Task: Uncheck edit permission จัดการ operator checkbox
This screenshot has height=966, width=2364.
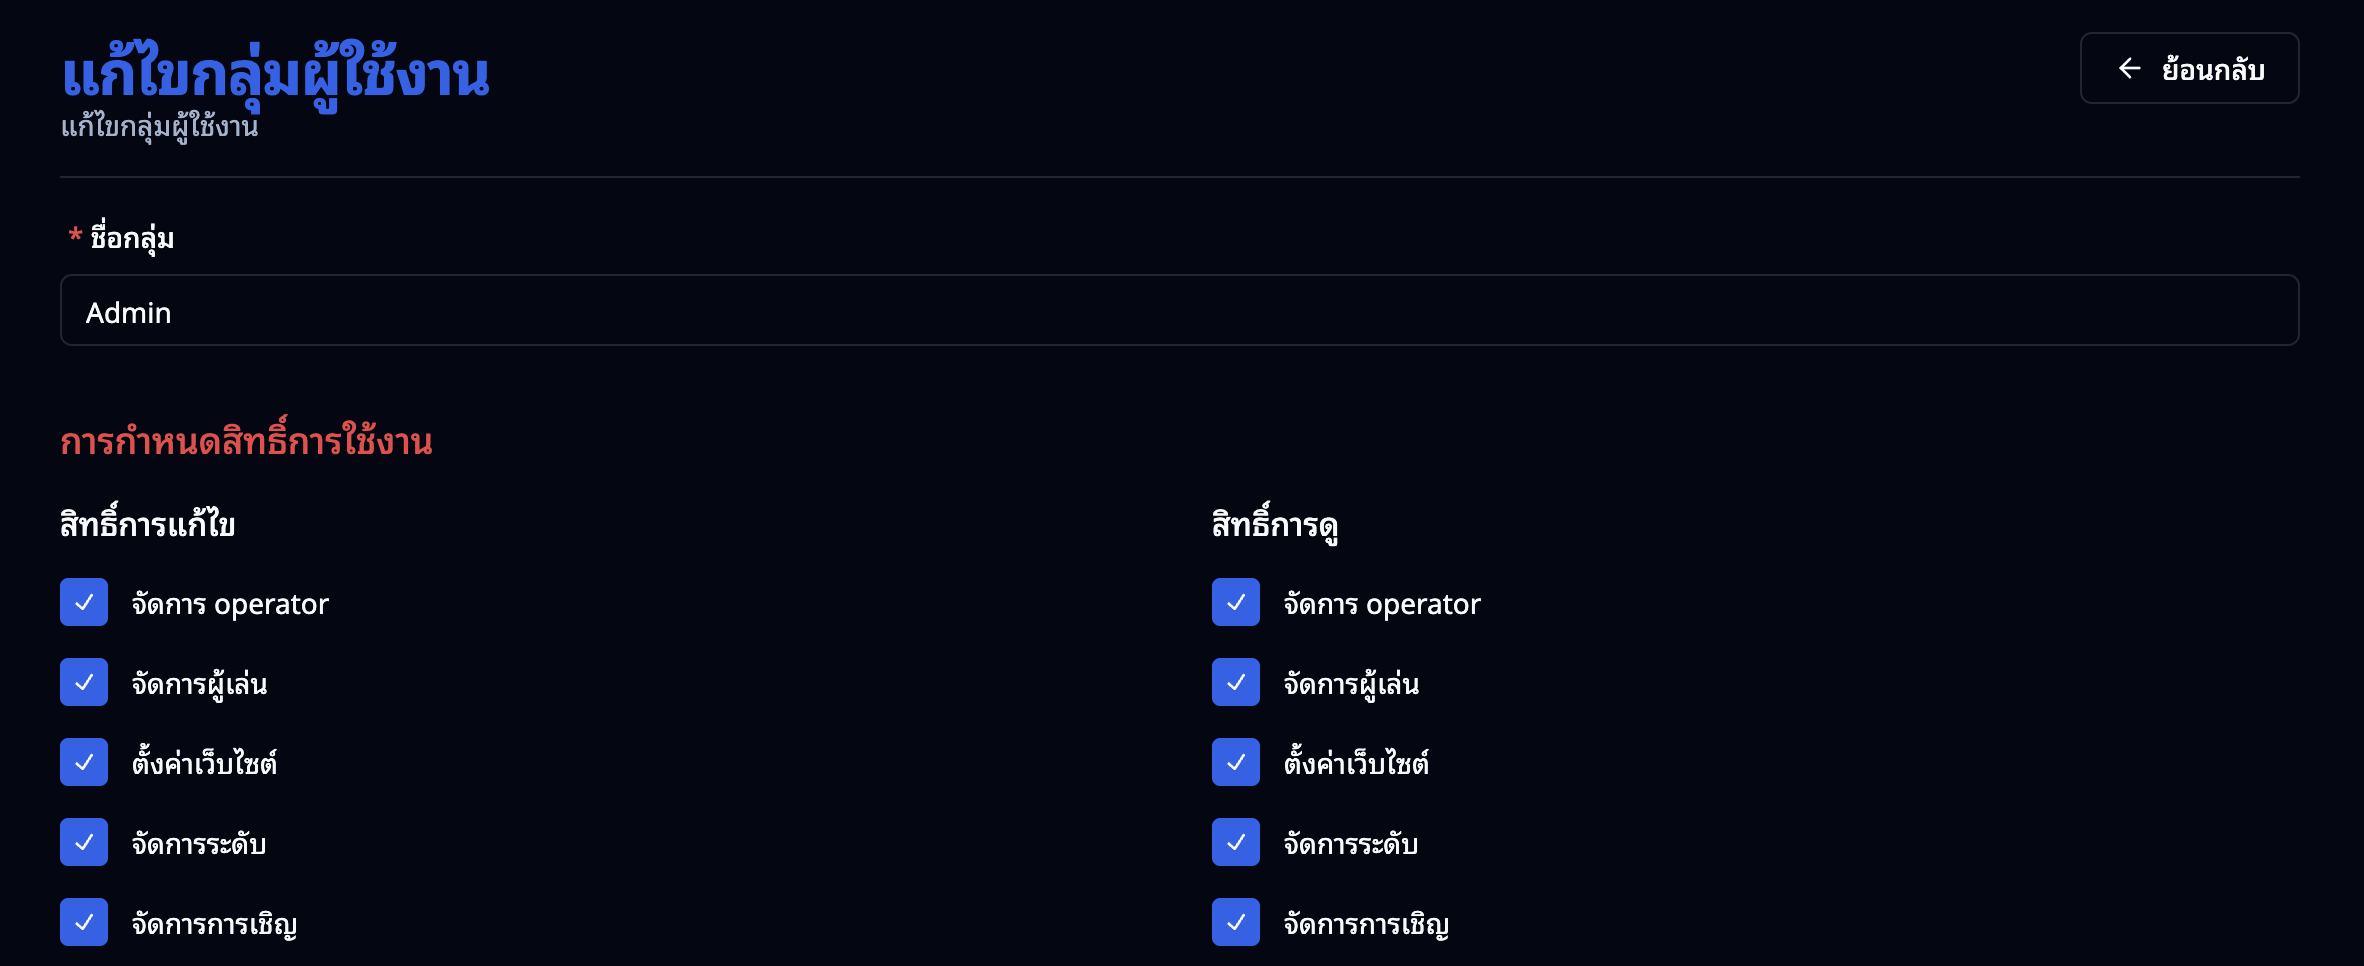Action: (84, 602)
